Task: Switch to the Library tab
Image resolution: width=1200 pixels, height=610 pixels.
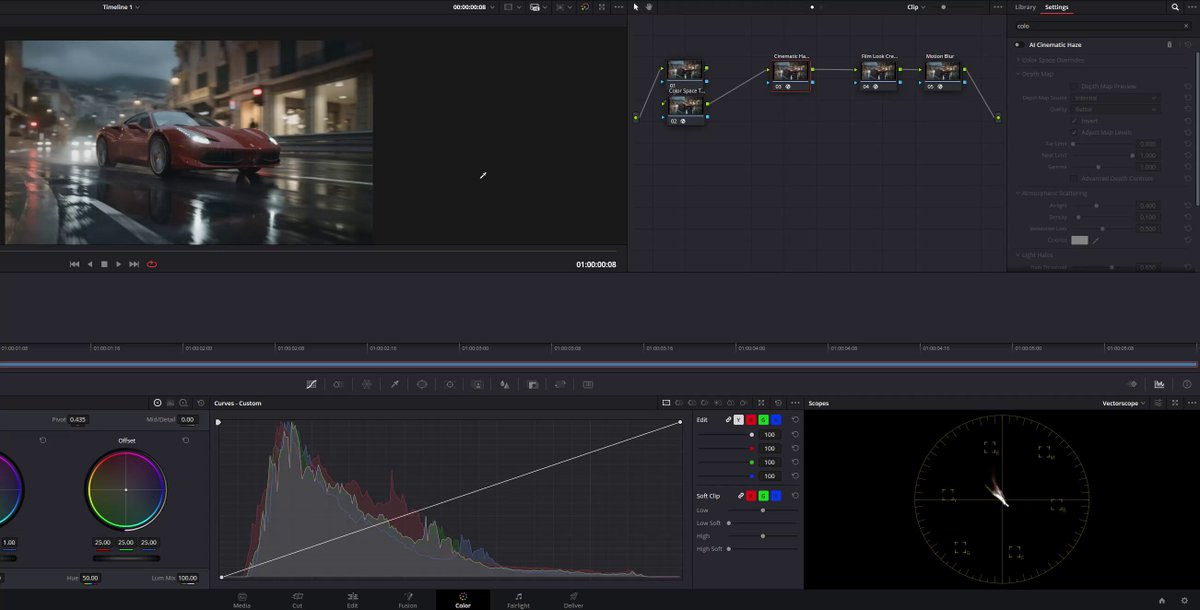Action: [1025, 7]
